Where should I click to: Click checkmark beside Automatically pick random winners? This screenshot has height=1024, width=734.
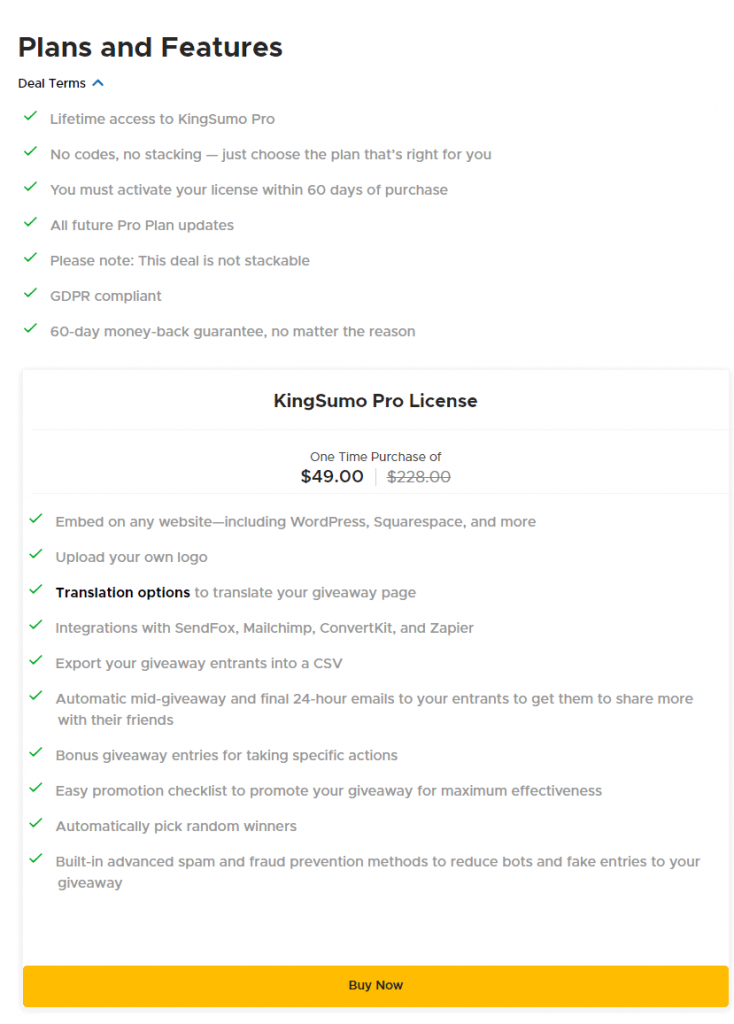click(x=36, y=824)
